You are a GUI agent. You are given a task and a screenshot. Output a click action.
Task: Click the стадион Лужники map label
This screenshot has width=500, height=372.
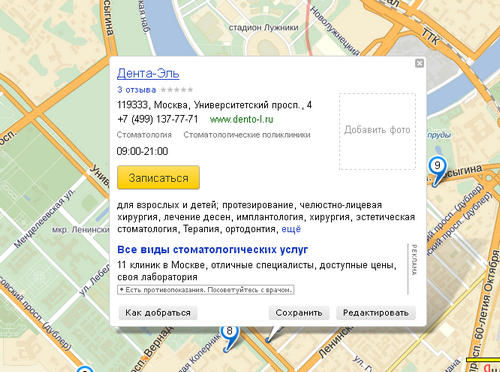(x=263, y=28)
